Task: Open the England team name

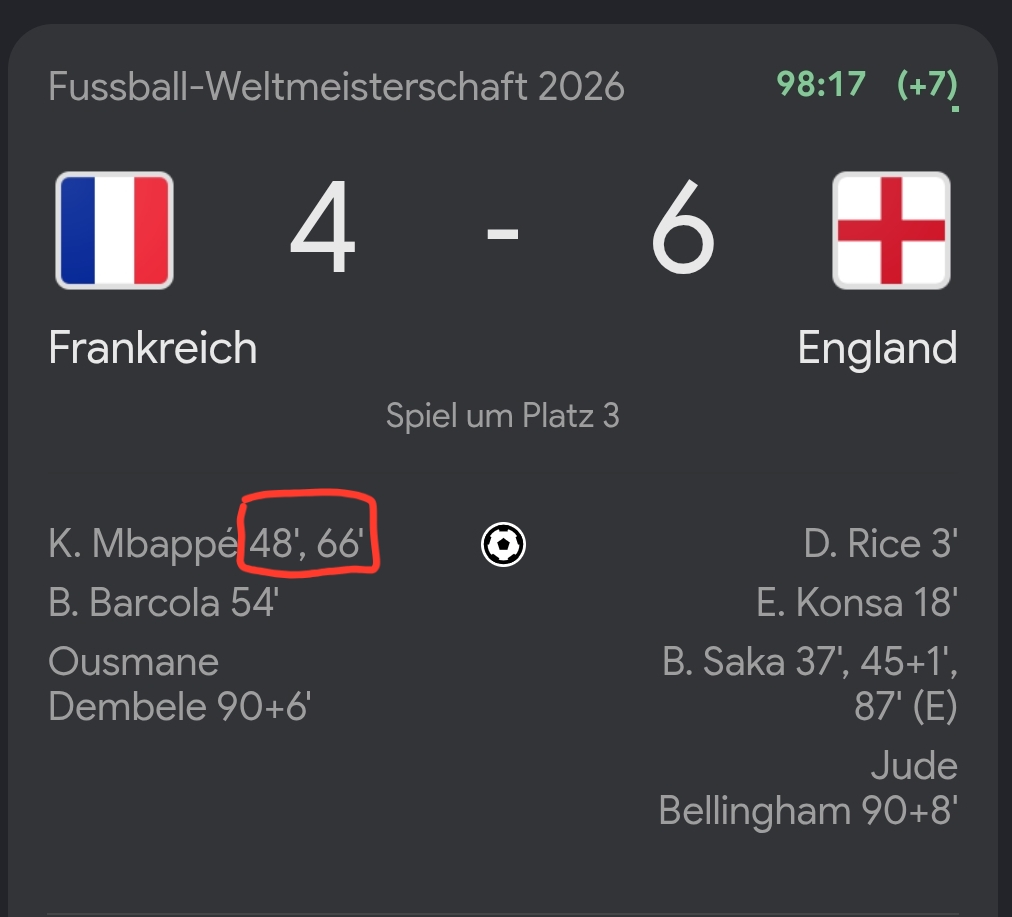Action: 877,349
